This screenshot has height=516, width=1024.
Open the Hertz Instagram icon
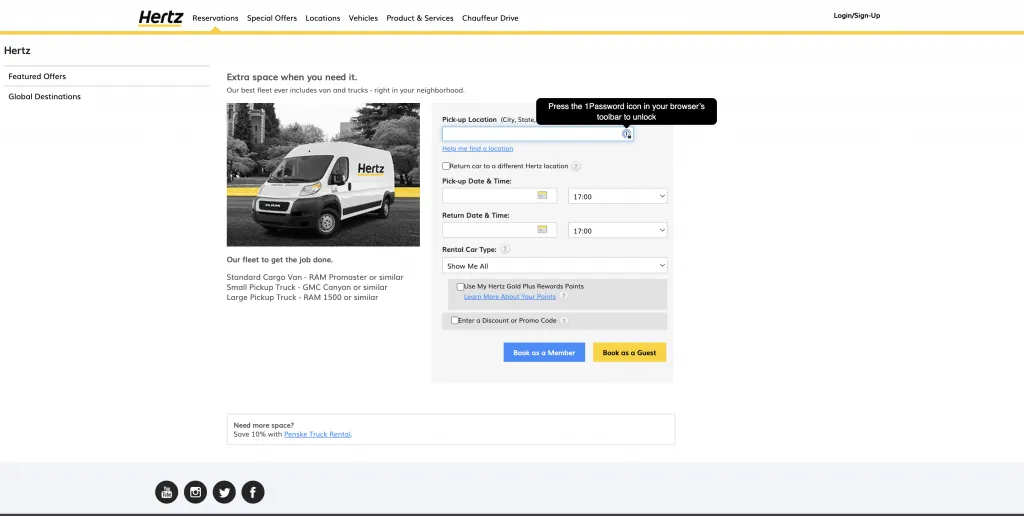click(195, 492)
